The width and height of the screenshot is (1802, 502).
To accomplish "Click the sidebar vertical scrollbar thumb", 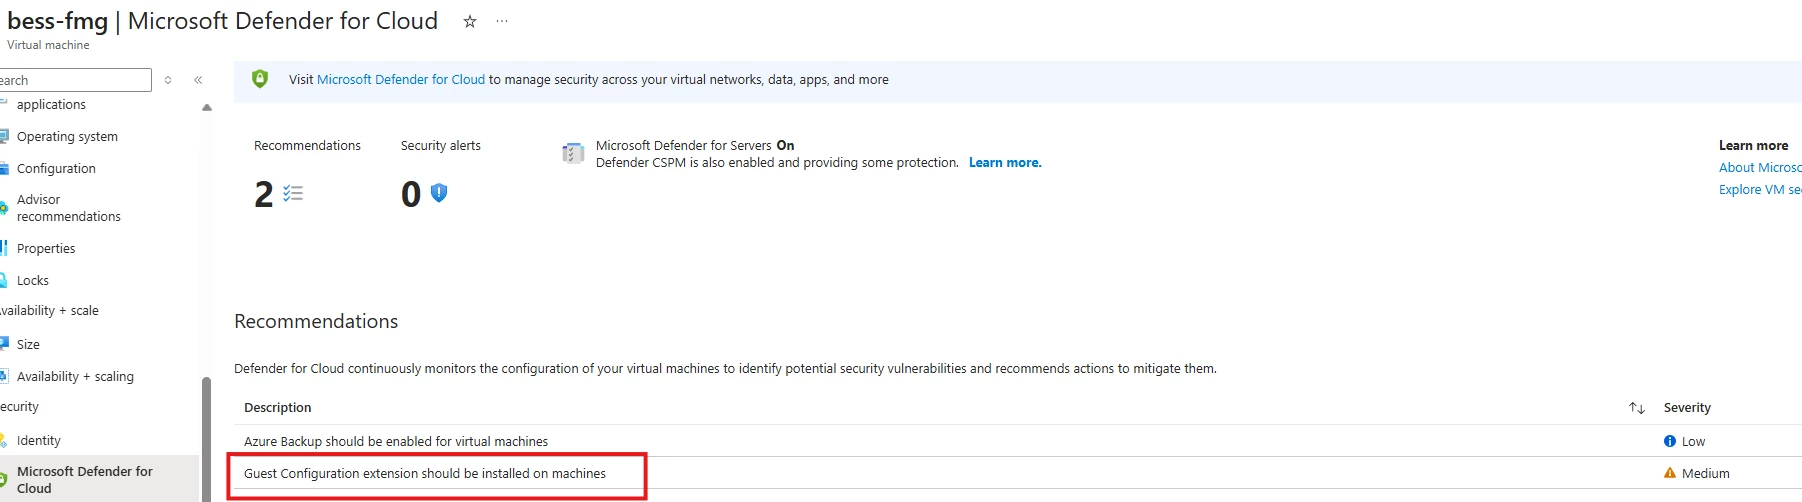I will point(206,439).
